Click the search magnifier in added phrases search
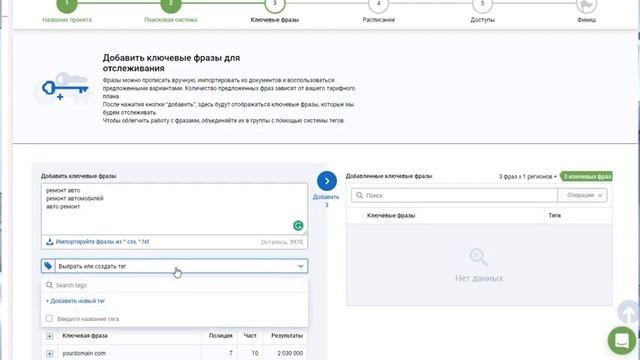Image resolution: width=640 pixels, height=360 pixels. pos(359,196)
